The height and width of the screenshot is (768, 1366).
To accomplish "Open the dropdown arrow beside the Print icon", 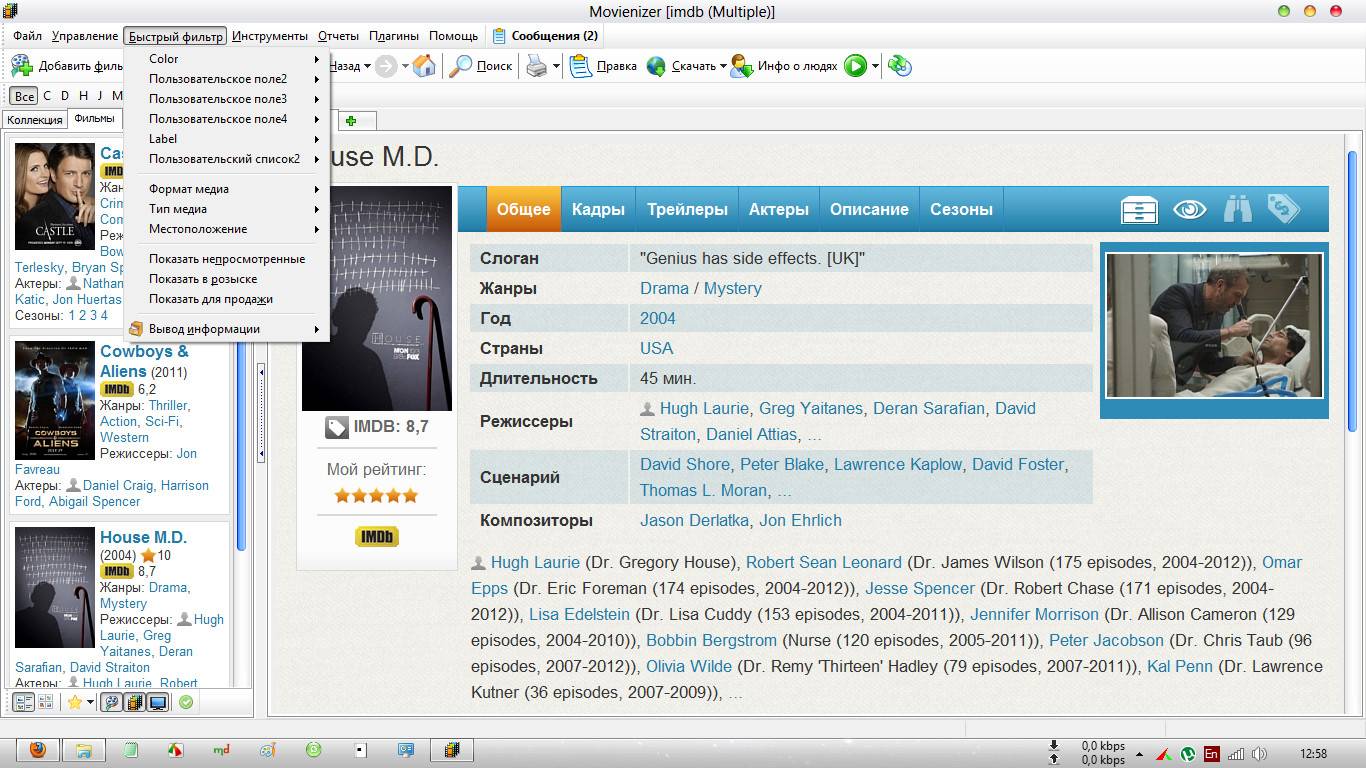I will pos(556,67).
